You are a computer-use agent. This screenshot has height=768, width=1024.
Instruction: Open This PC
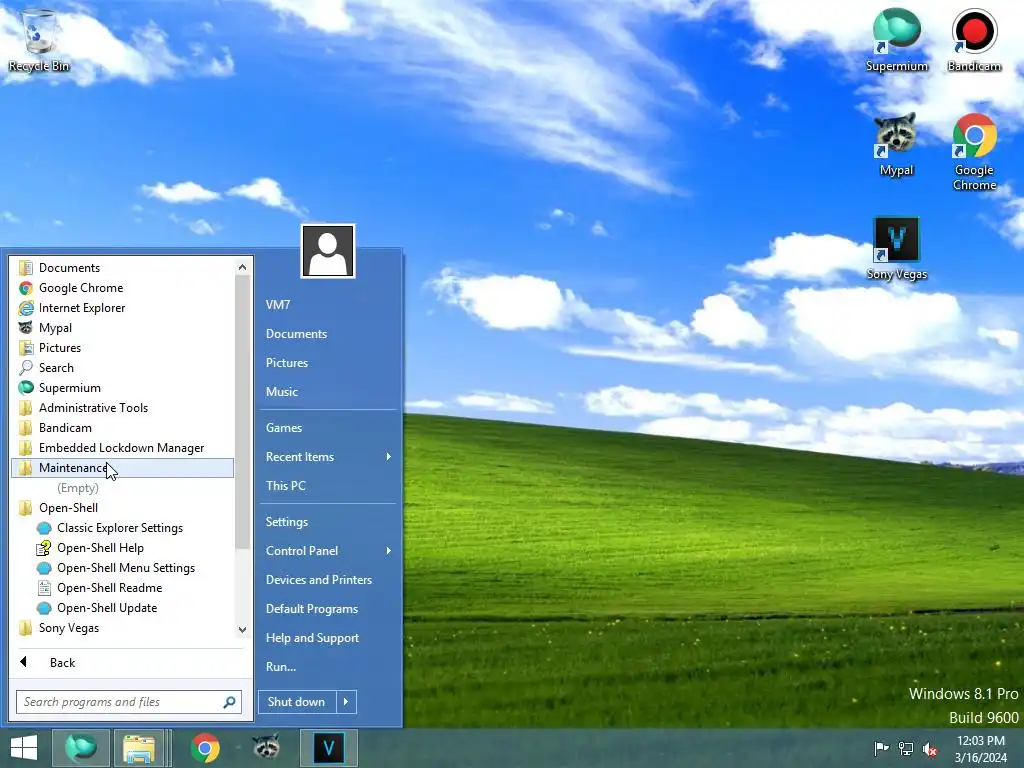(x=328, y=486)
